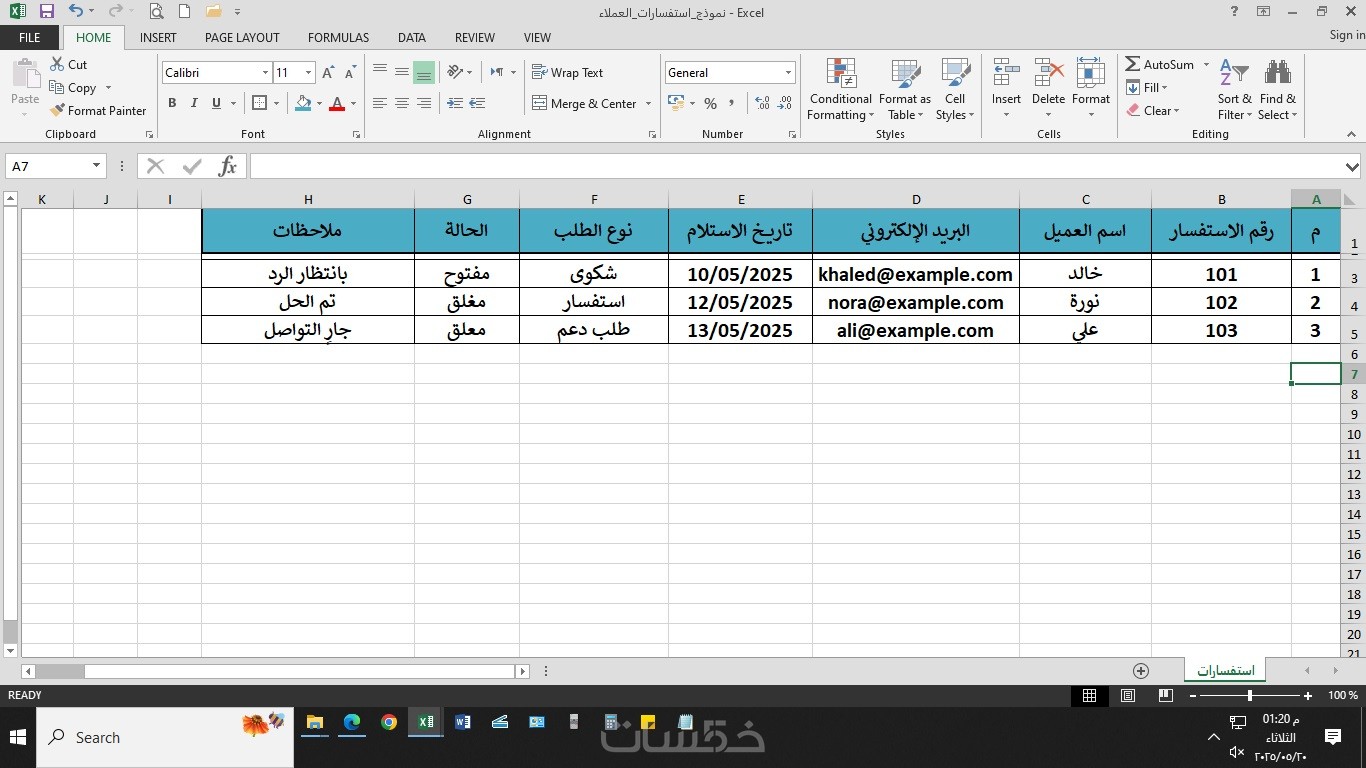This screenshot has height=768, width=1366.
Task: Click the Increase Indent icon
Action: [x=477, y=103]
